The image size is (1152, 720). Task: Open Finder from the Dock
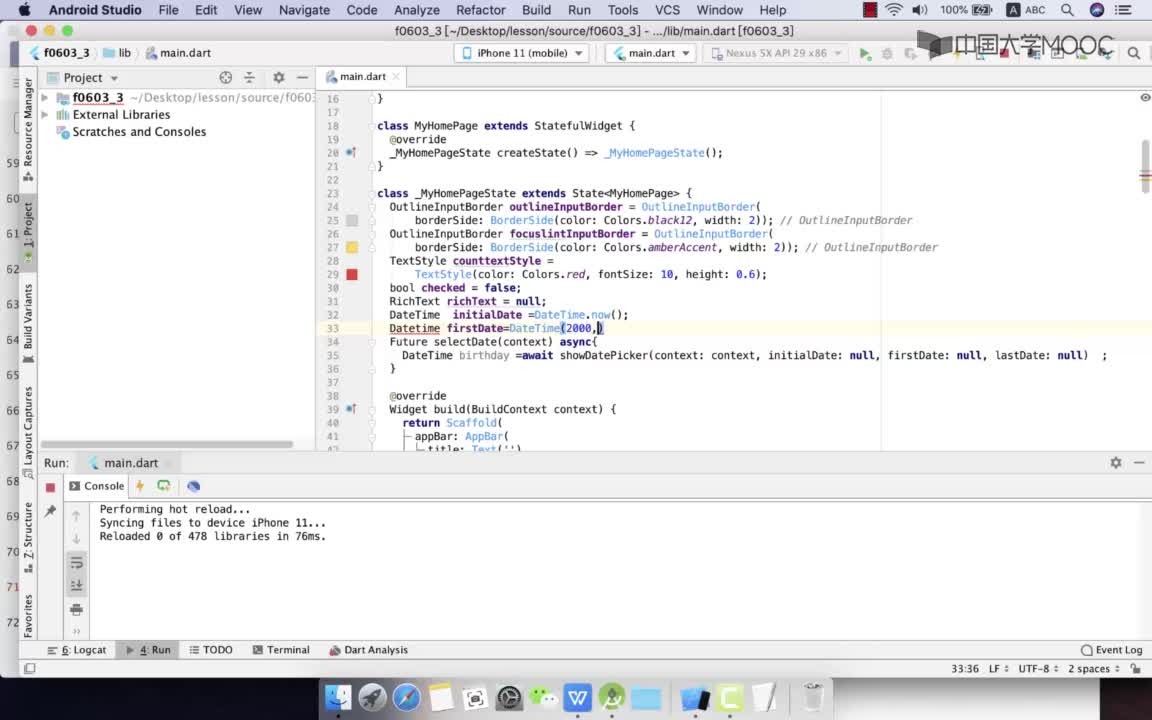point(339,697)
